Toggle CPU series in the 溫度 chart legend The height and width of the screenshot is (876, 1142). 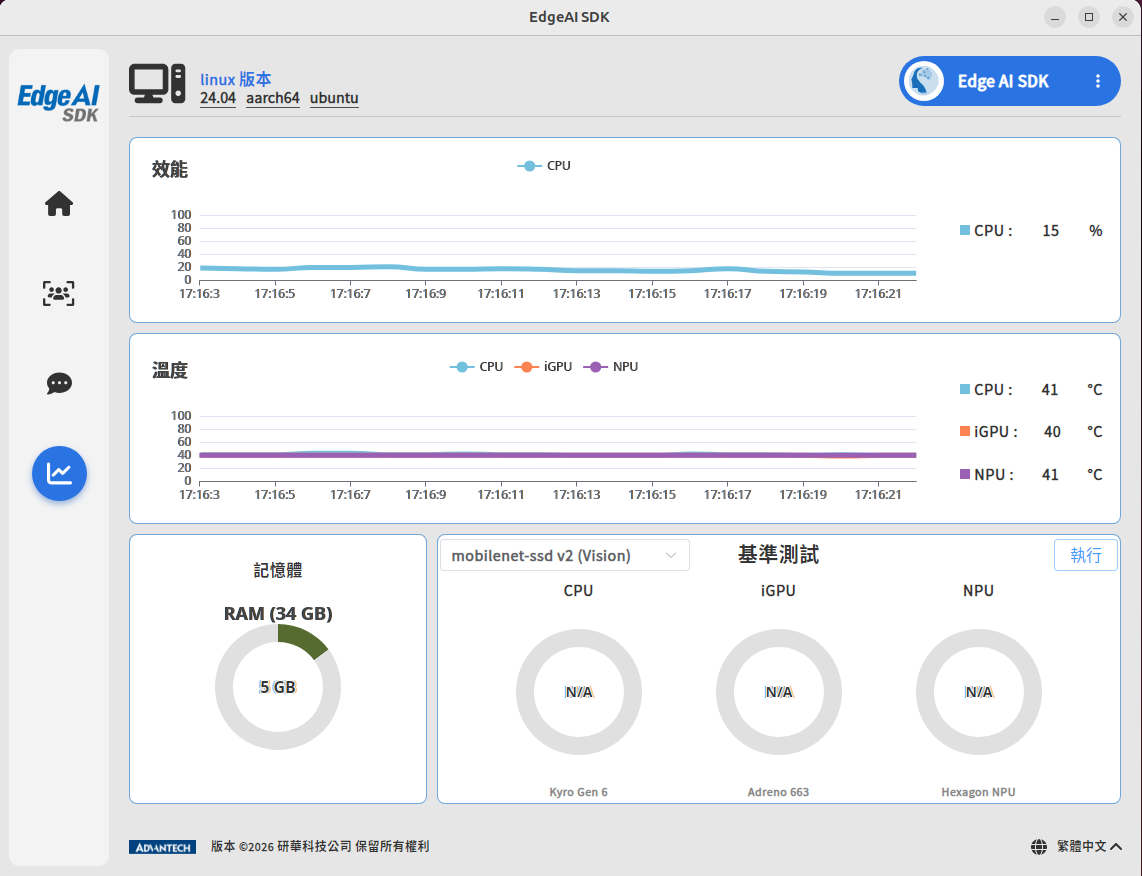476,367
